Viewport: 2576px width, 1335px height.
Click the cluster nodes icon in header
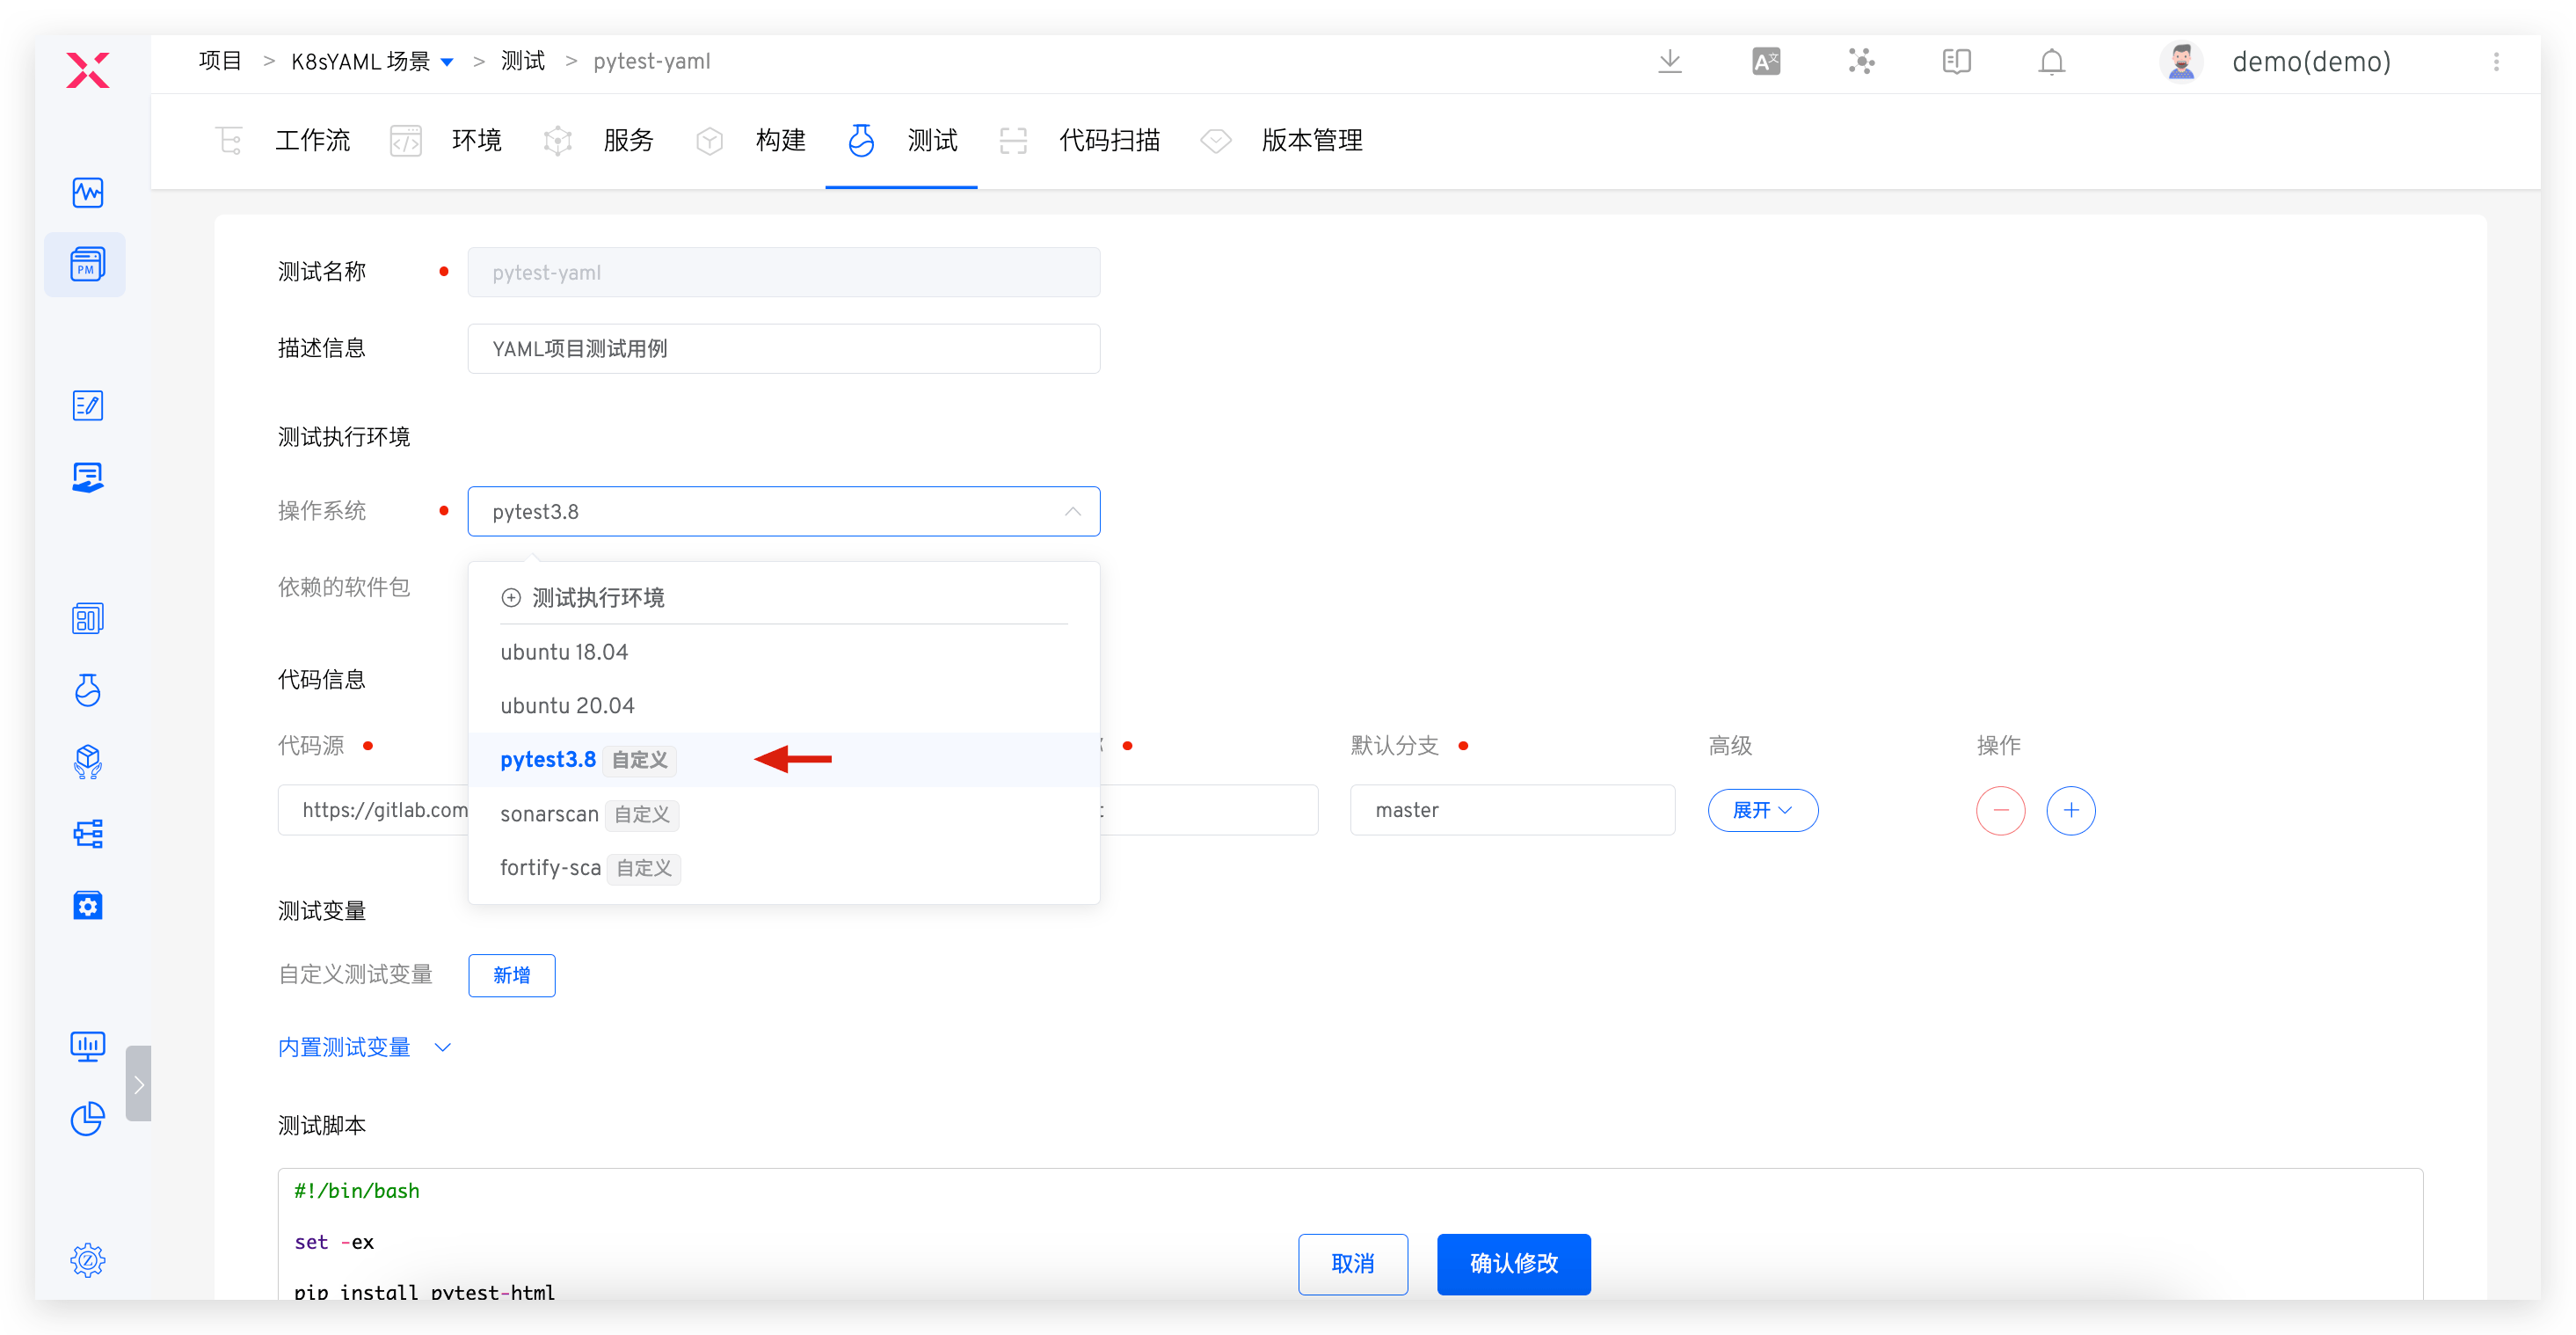coord(1861,61)
